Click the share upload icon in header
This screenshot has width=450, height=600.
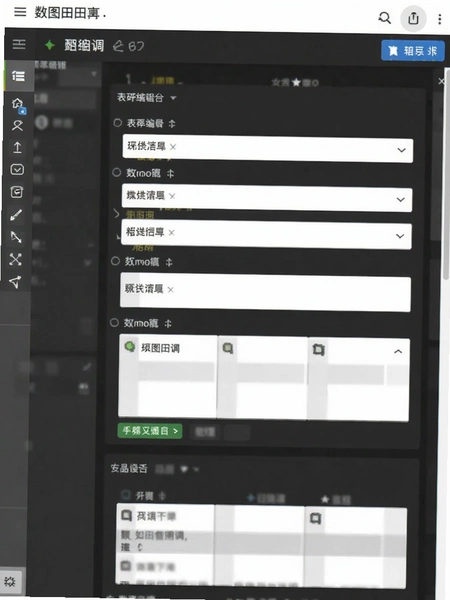pos(413,18)
